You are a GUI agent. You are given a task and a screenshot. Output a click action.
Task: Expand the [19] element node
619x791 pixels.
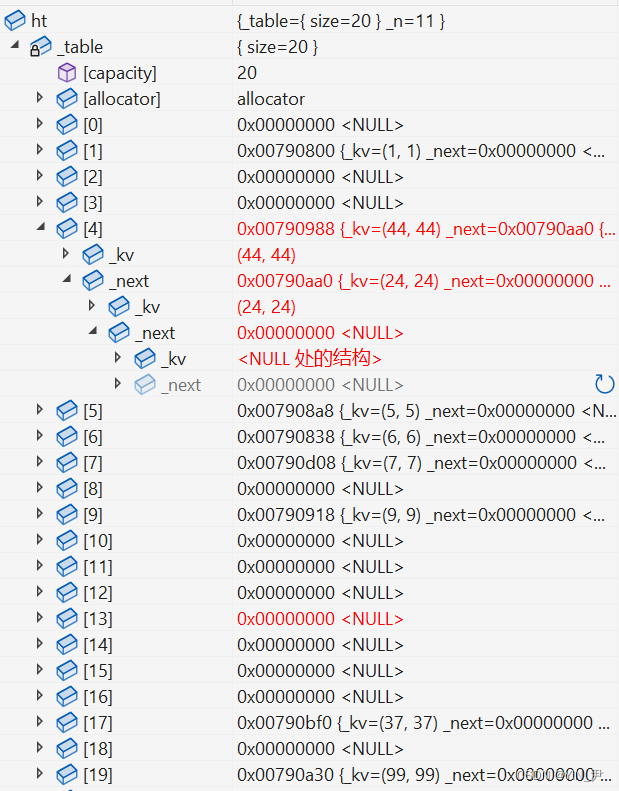(40, 773)
